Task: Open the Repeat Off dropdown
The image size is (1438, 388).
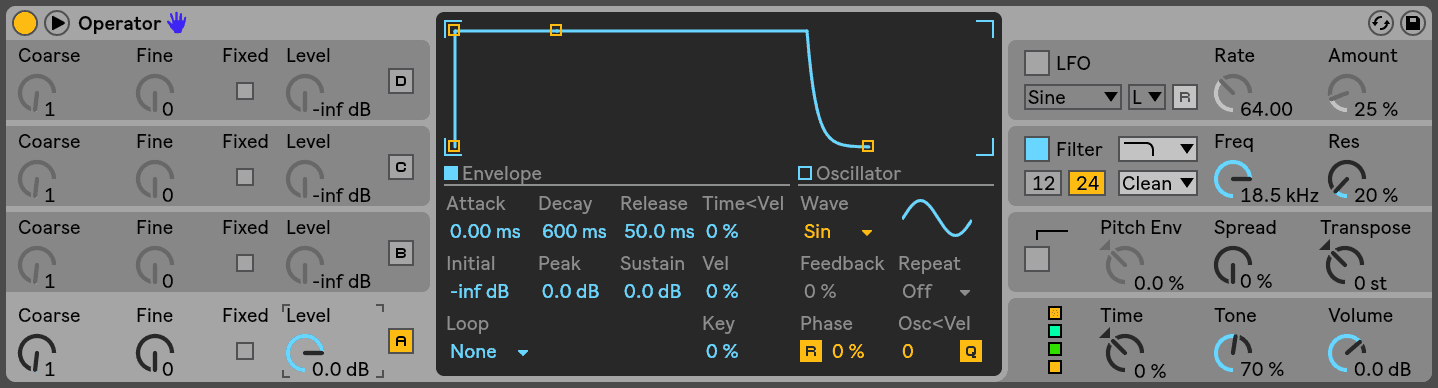Action: pos(936,292)
